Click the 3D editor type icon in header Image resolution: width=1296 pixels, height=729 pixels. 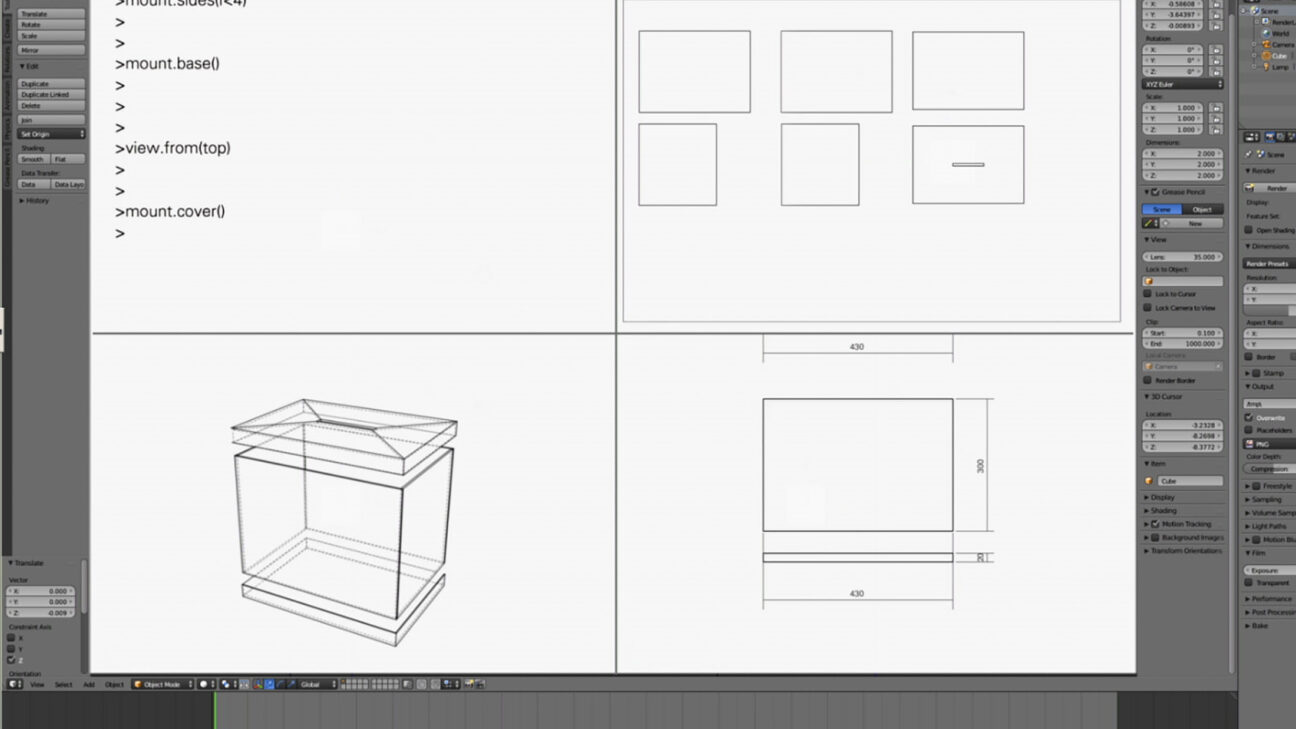15,684
